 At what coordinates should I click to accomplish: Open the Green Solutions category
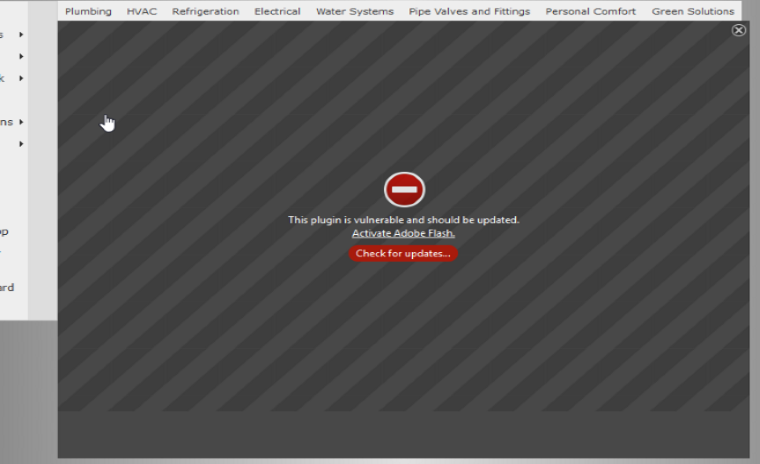point(693,11)
